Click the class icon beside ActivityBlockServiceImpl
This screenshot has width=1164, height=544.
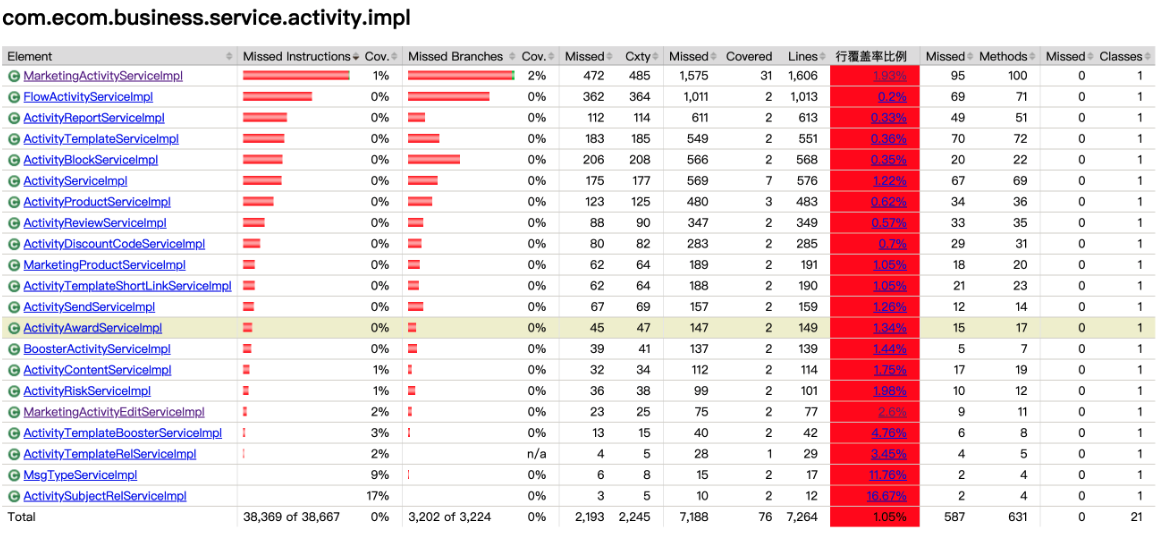click(13, 160)
